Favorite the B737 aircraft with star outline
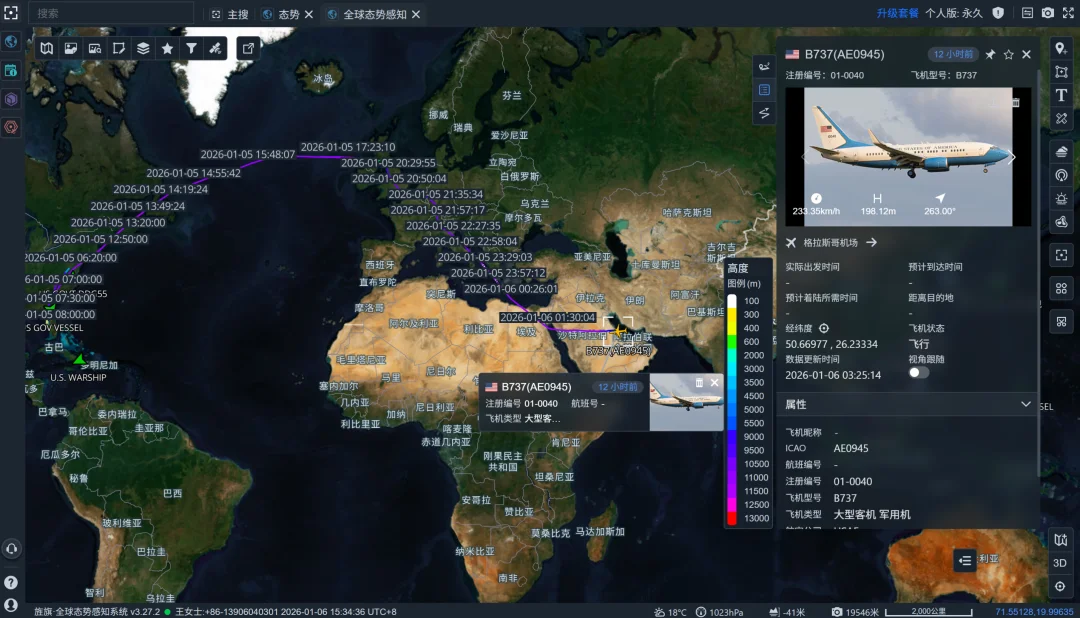Screen dimensions: 1080x618 [1008, 54]
